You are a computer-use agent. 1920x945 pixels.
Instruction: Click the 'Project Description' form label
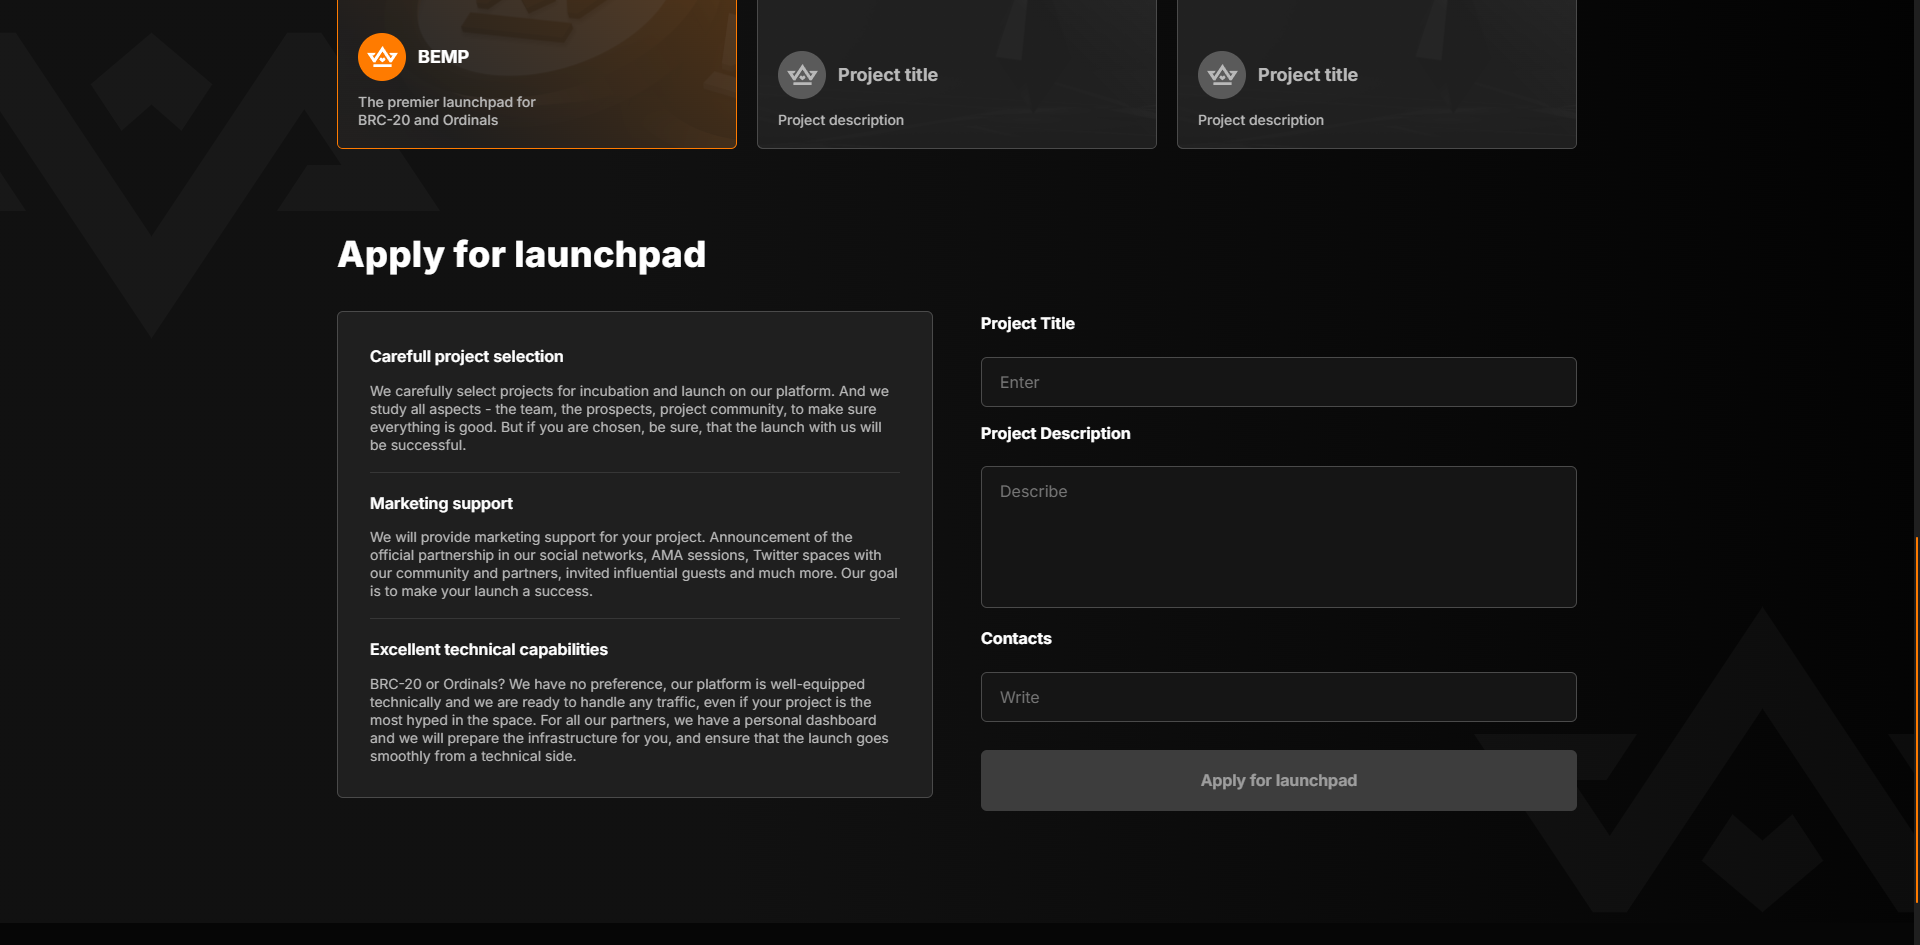pyautogui.click(x=1055, y=434)
